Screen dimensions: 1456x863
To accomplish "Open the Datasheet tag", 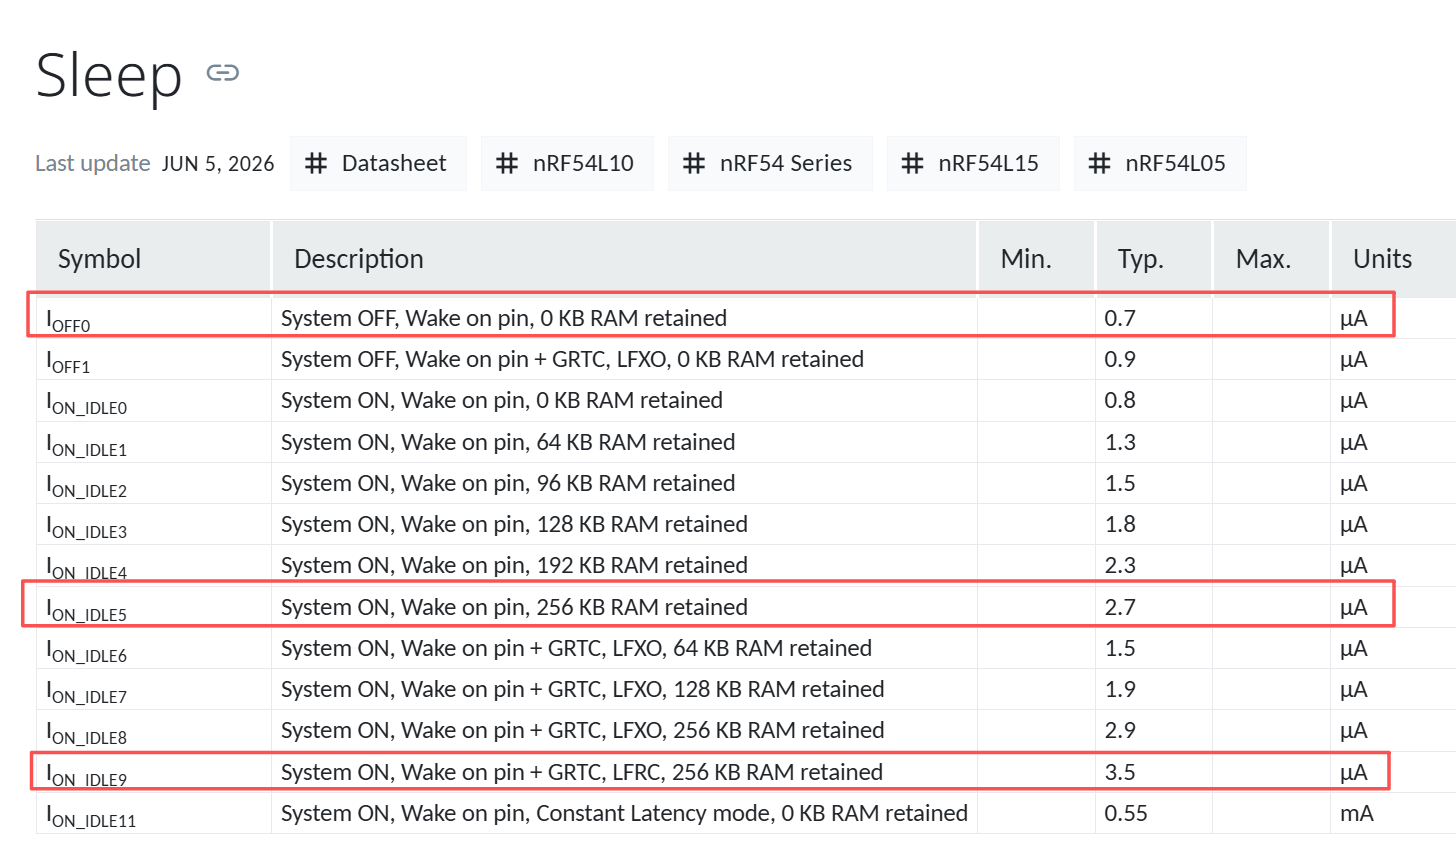I will click(x=378, y=163).
